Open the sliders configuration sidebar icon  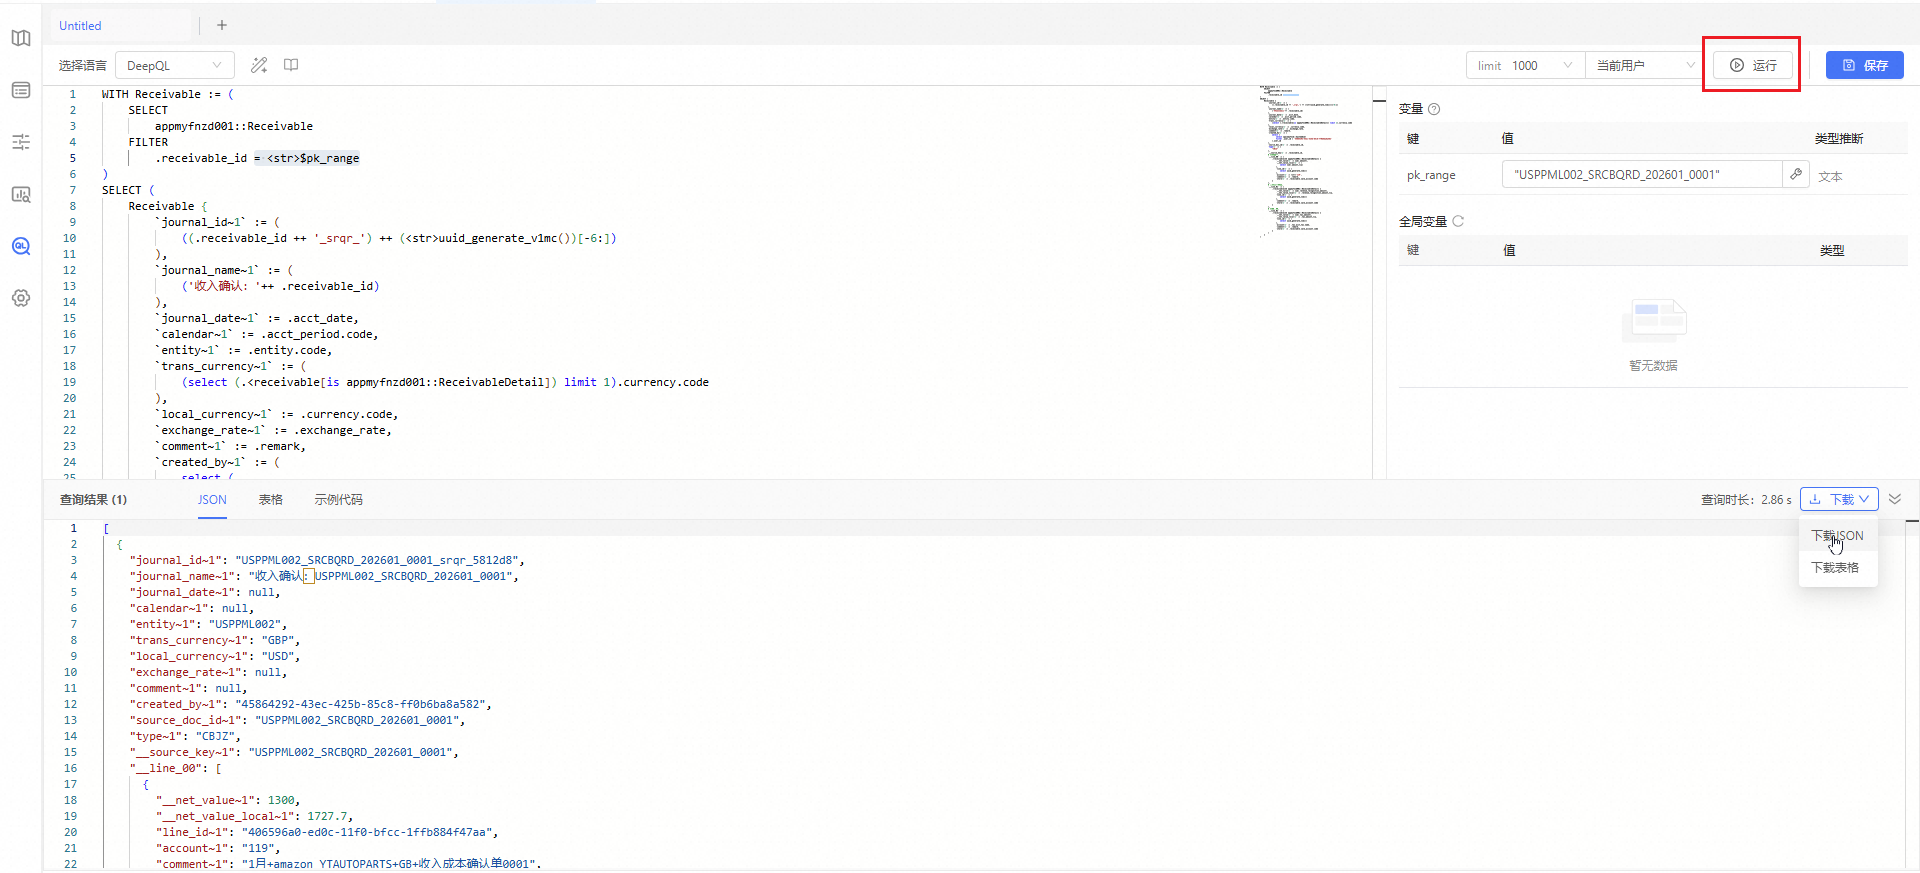(x=21, y=142)
